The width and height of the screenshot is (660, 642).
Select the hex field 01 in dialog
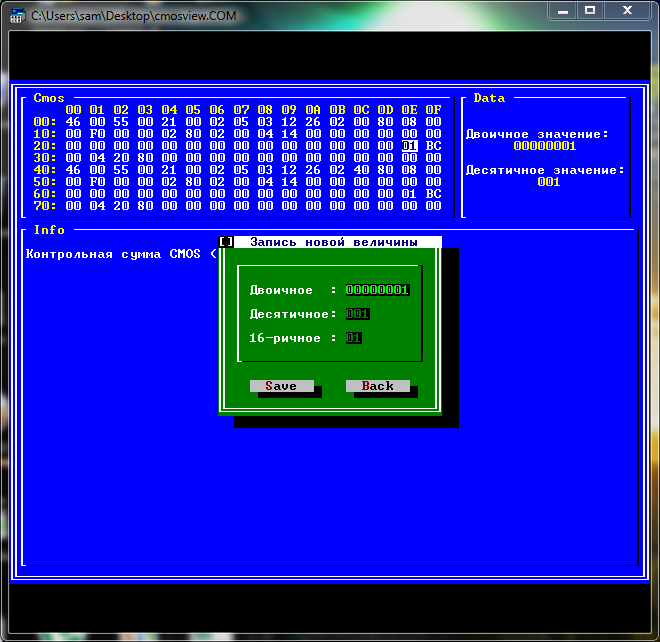[353, 338]
